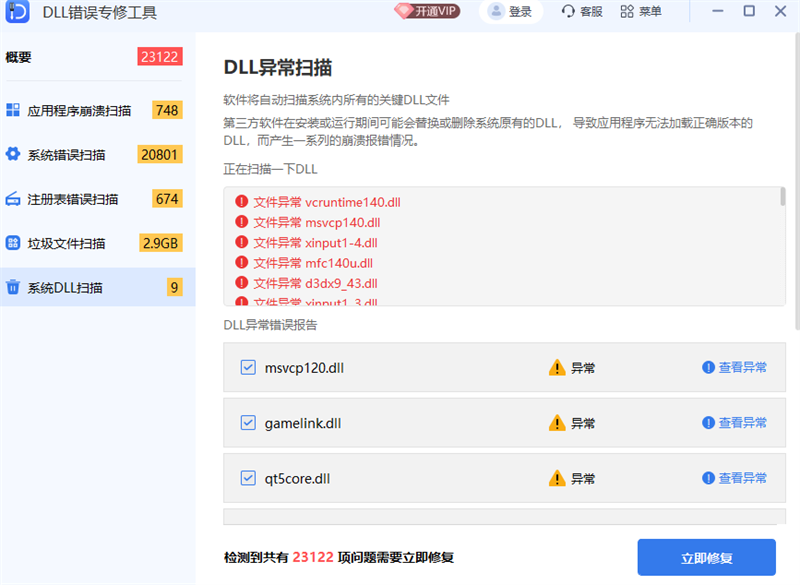Select the 系统DLL扫描 trash-can icon
Image resolution: width=800 pixels, height=585 pixels.
pyautogui.click(x=14, y=287)
